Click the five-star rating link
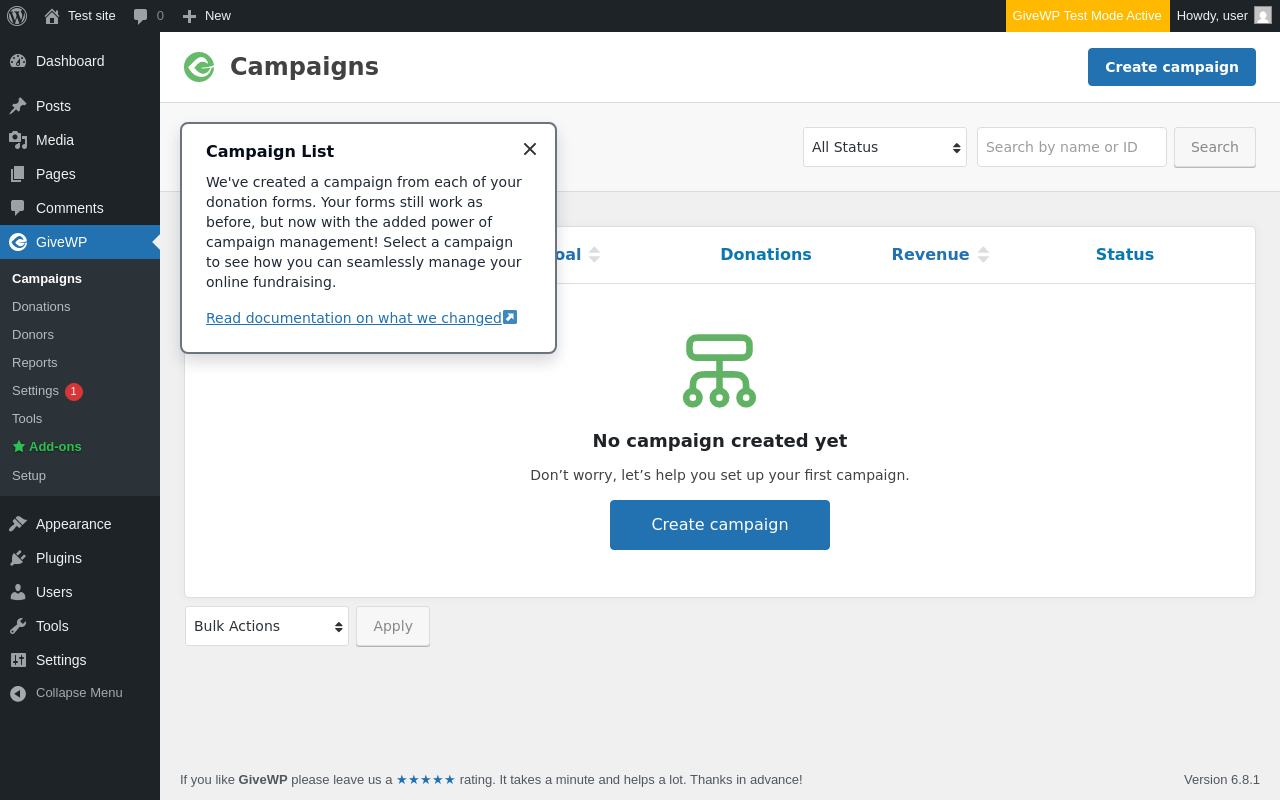 tap(426, 780)
